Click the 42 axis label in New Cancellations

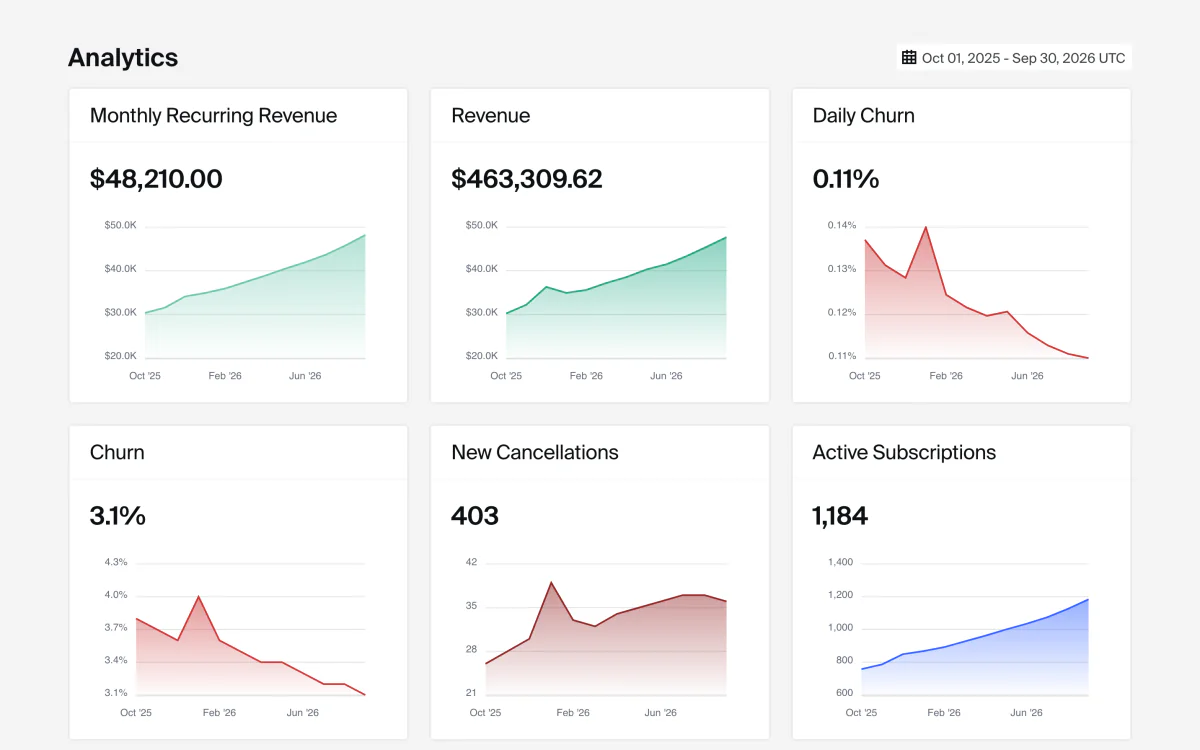(472, 562)
